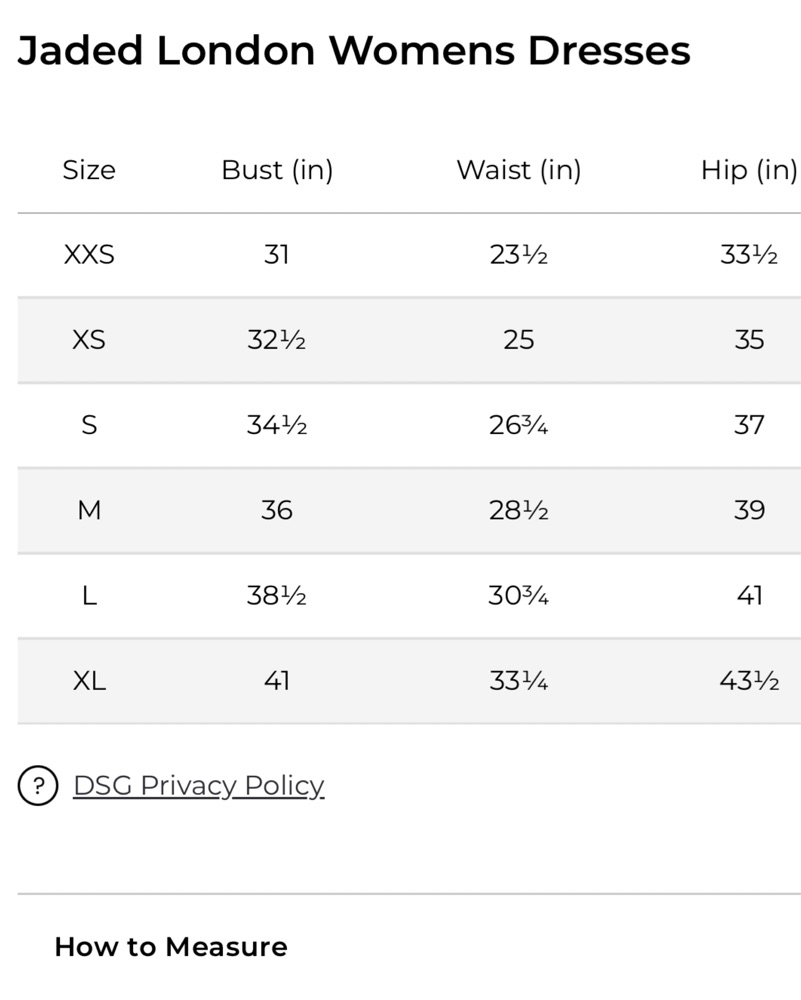Viewport: 801px width, 1000px height.
Task: Select the M size row label
Action: (x=89, y=510)
